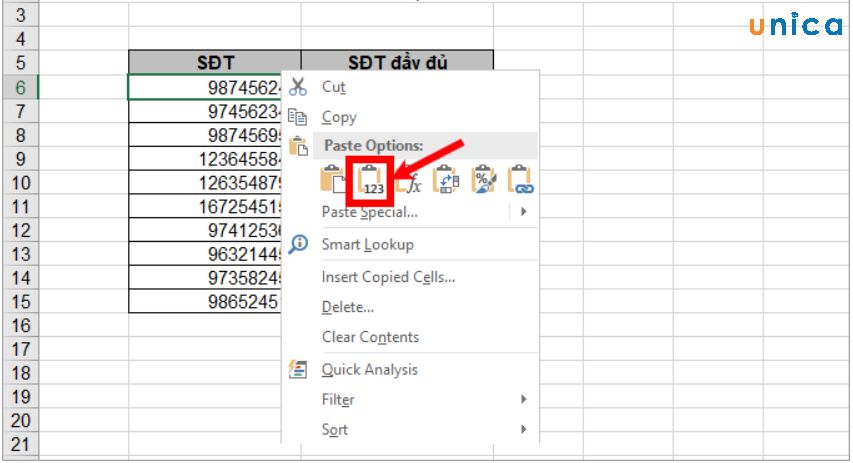
Task: Click the default Paste clipboard icon
Action: click(x=333, y=180)
